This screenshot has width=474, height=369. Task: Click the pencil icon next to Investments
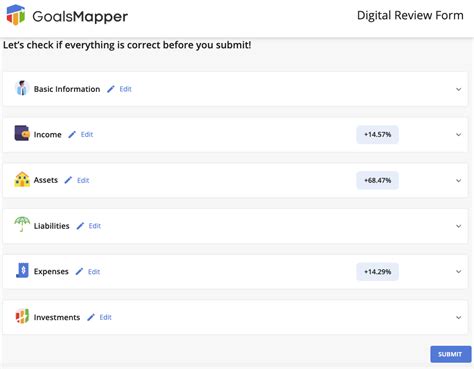coord(91,317)
